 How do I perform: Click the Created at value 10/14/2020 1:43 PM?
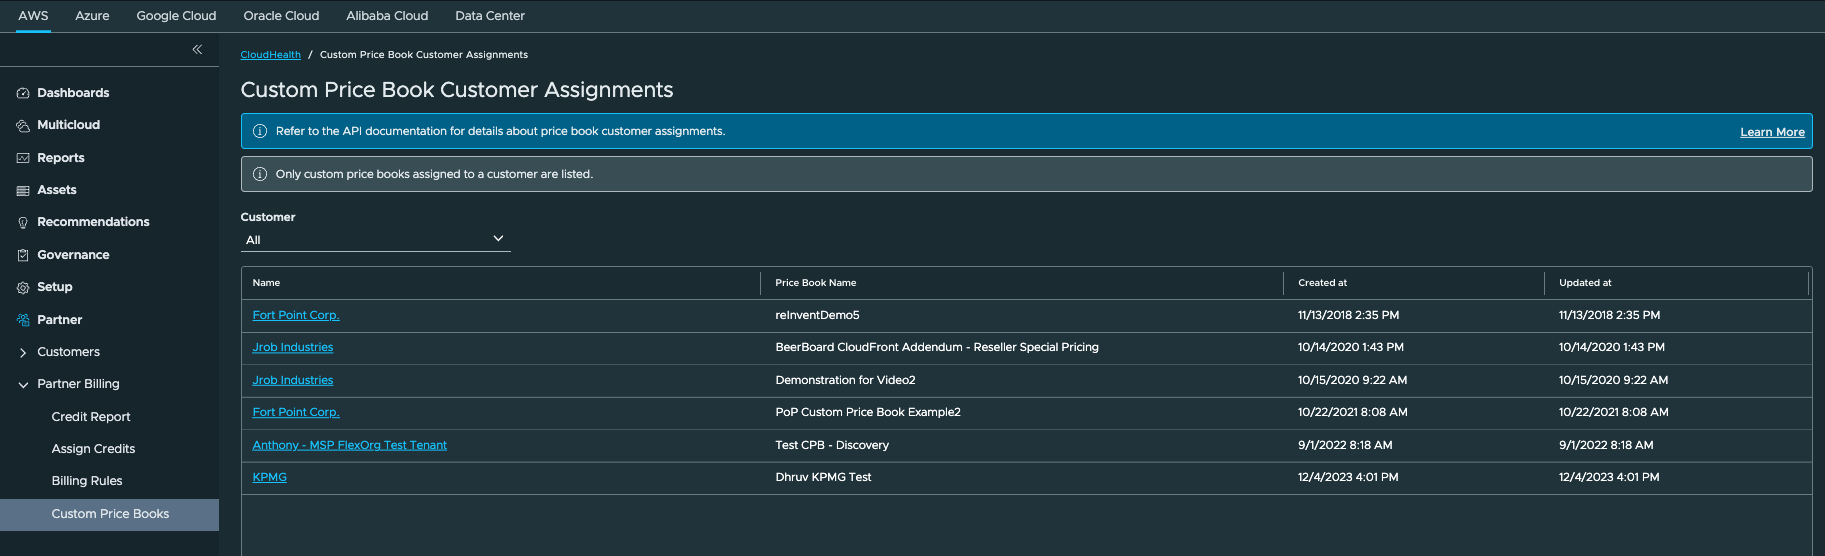1351,347
